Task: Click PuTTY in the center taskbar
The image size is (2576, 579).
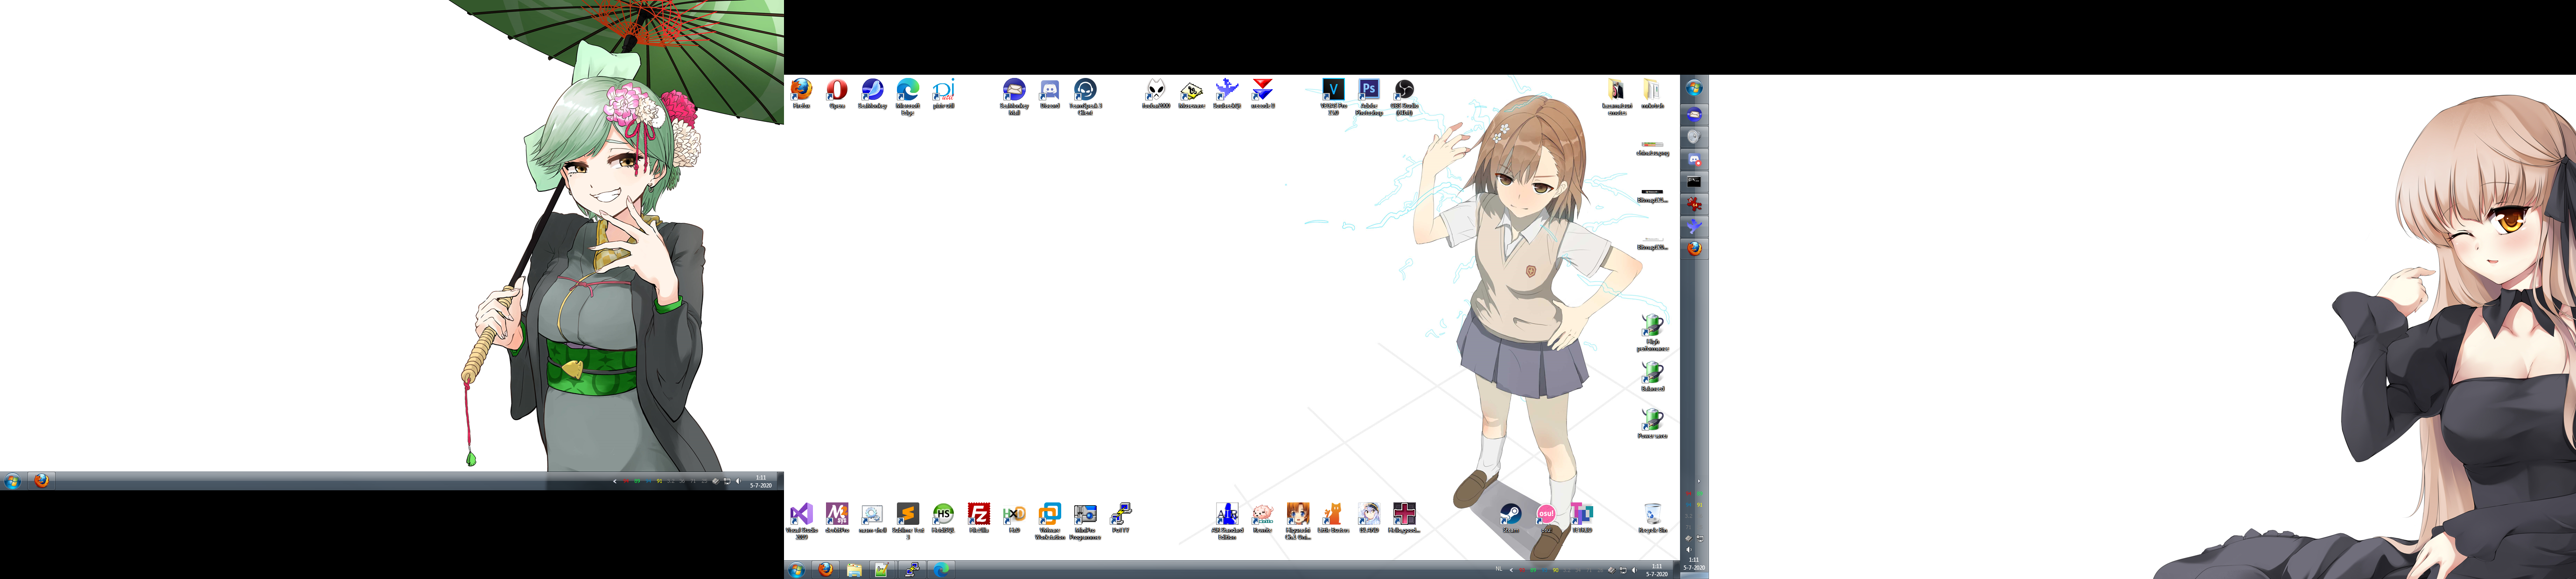Action: tap(912, 570)
